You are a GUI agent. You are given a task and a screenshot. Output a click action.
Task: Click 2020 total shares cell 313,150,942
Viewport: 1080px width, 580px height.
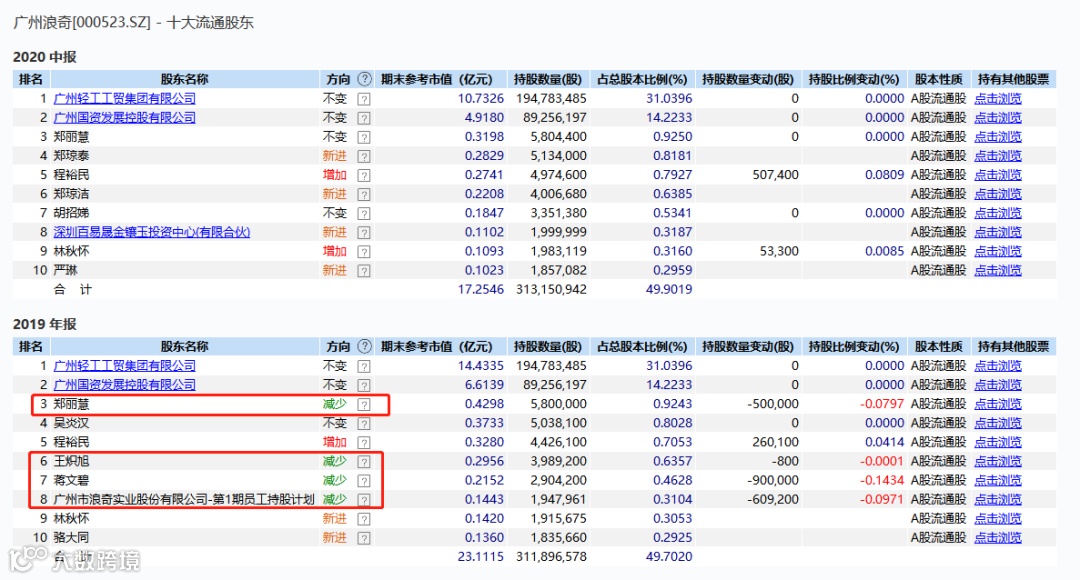(552, 289)
